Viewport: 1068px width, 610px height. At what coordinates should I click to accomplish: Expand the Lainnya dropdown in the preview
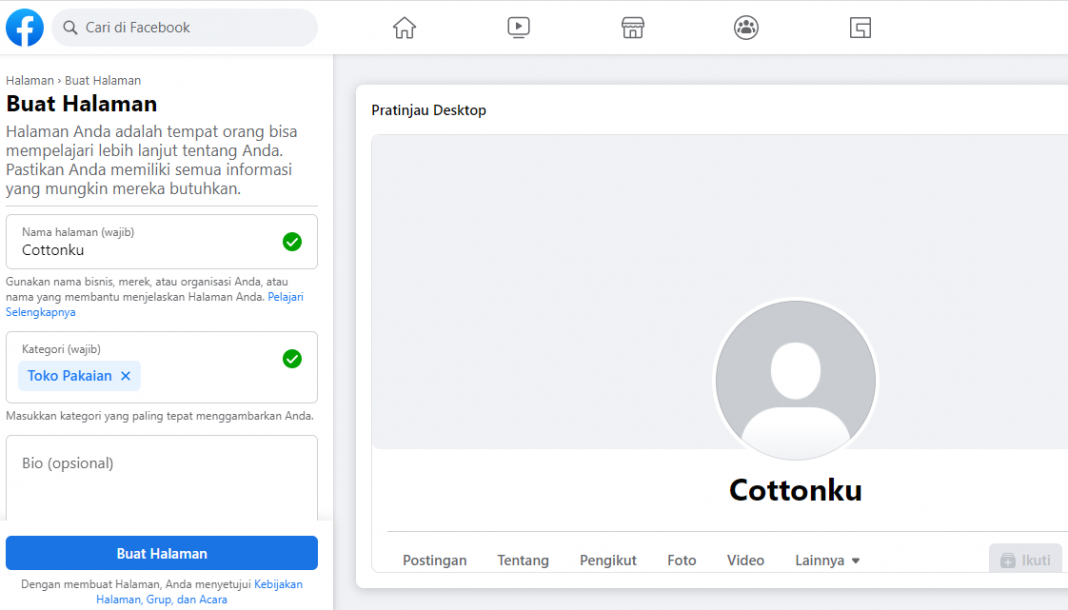coord(827,560)
